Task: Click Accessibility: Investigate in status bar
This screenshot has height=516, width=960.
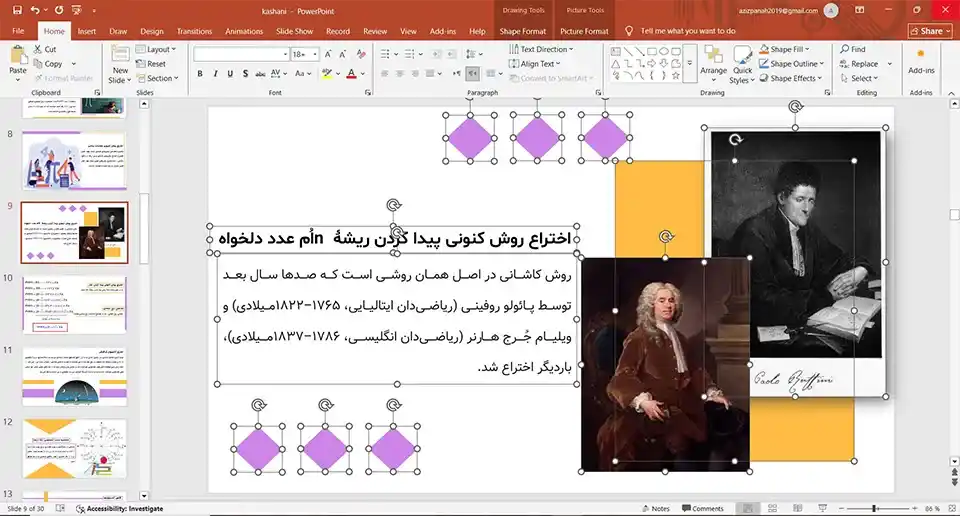Action: point(120,509)
